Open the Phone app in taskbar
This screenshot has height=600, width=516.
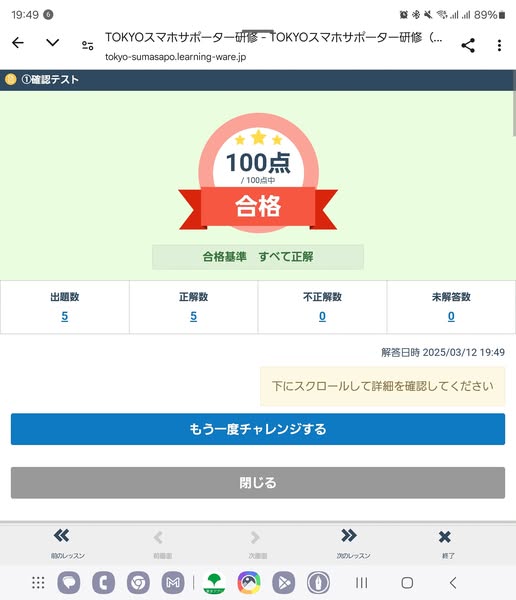pyautogui.click(x=103, y=582)
